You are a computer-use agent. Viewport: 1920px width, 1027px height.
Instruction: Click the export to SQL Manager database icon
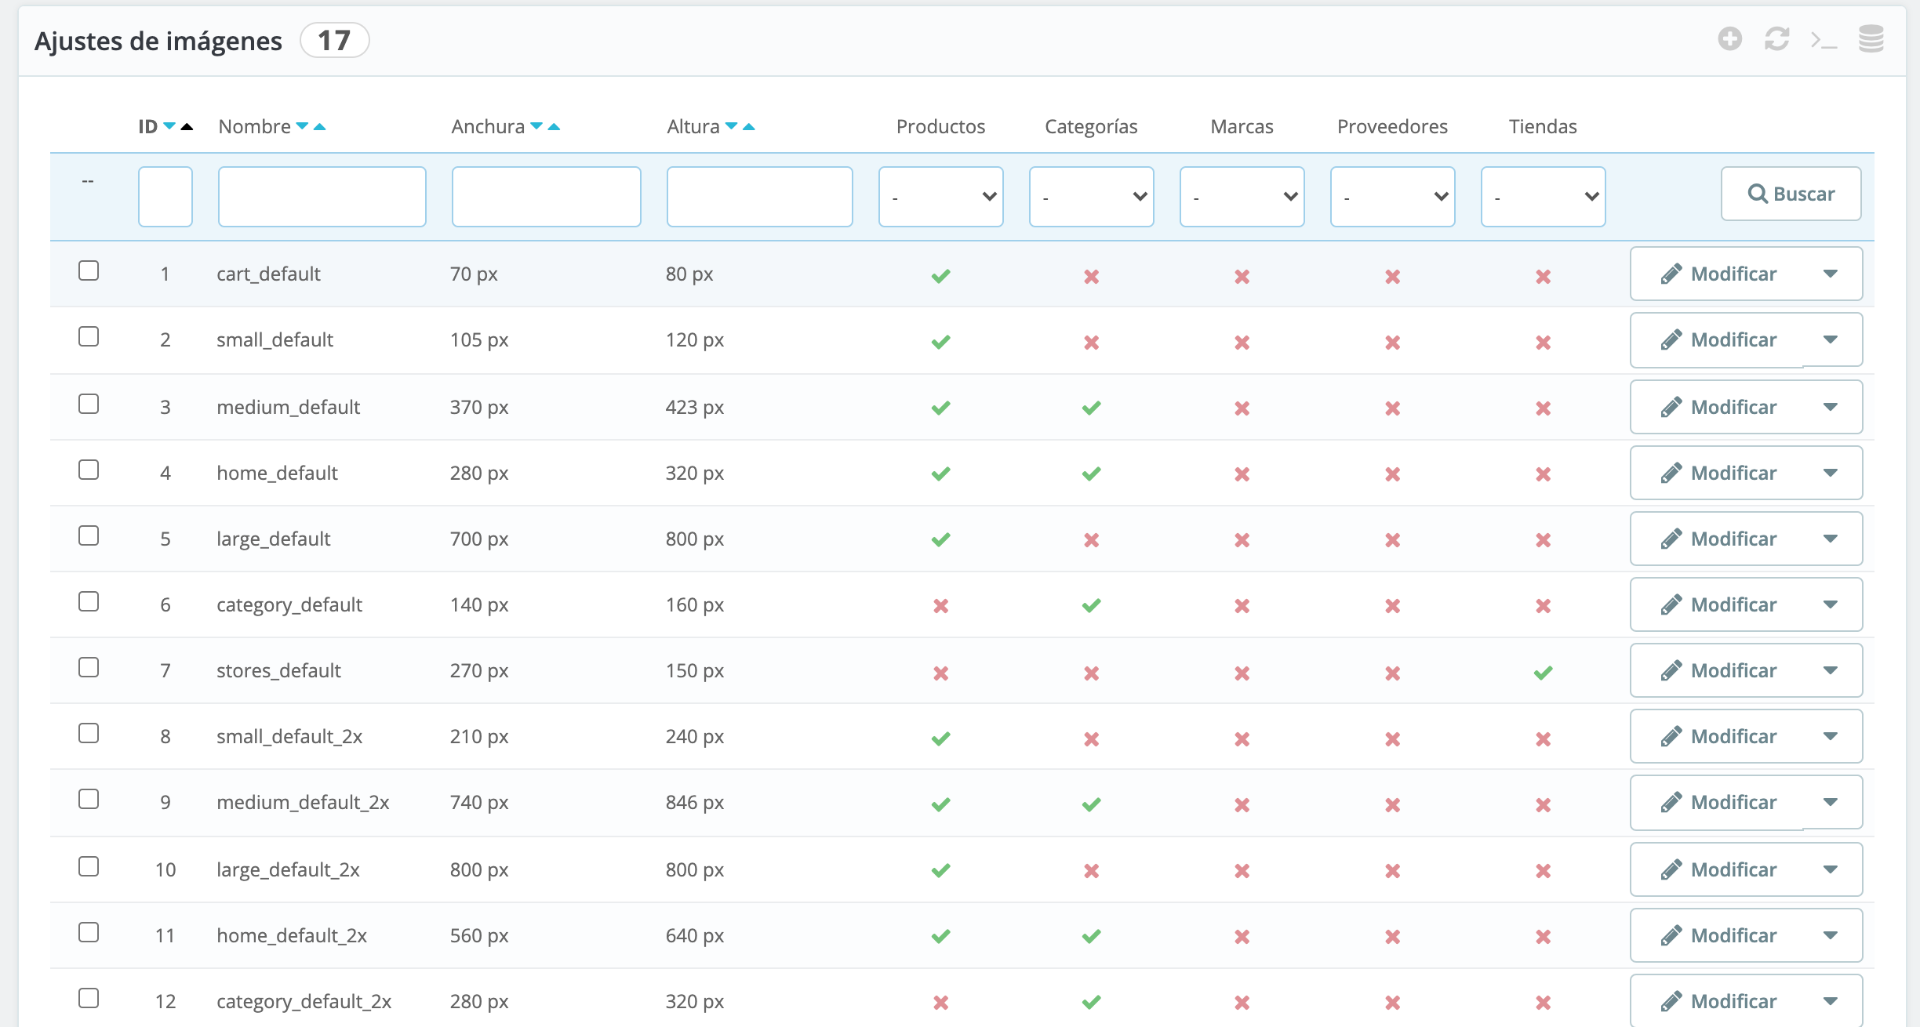point(1871,39)
